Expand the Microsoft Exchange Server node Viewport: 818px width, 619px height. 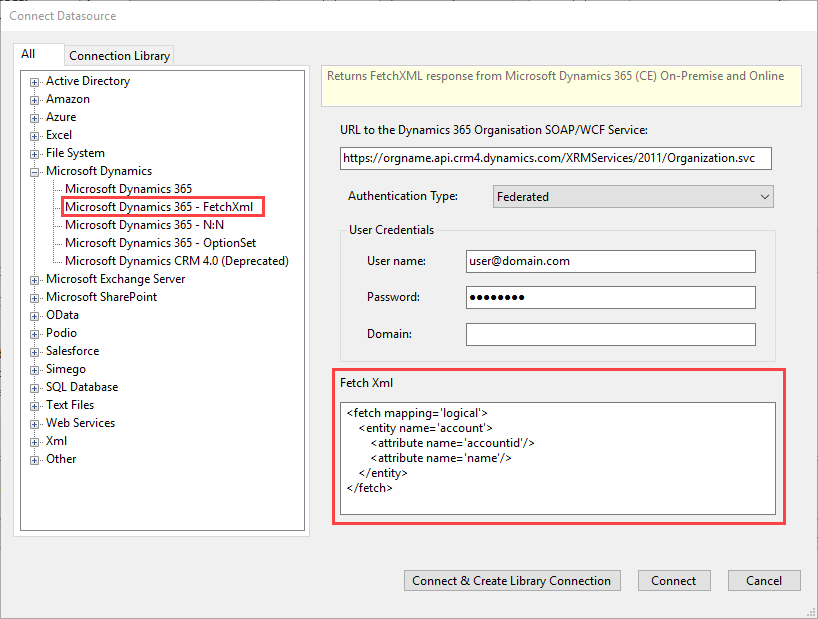(34, 280)
